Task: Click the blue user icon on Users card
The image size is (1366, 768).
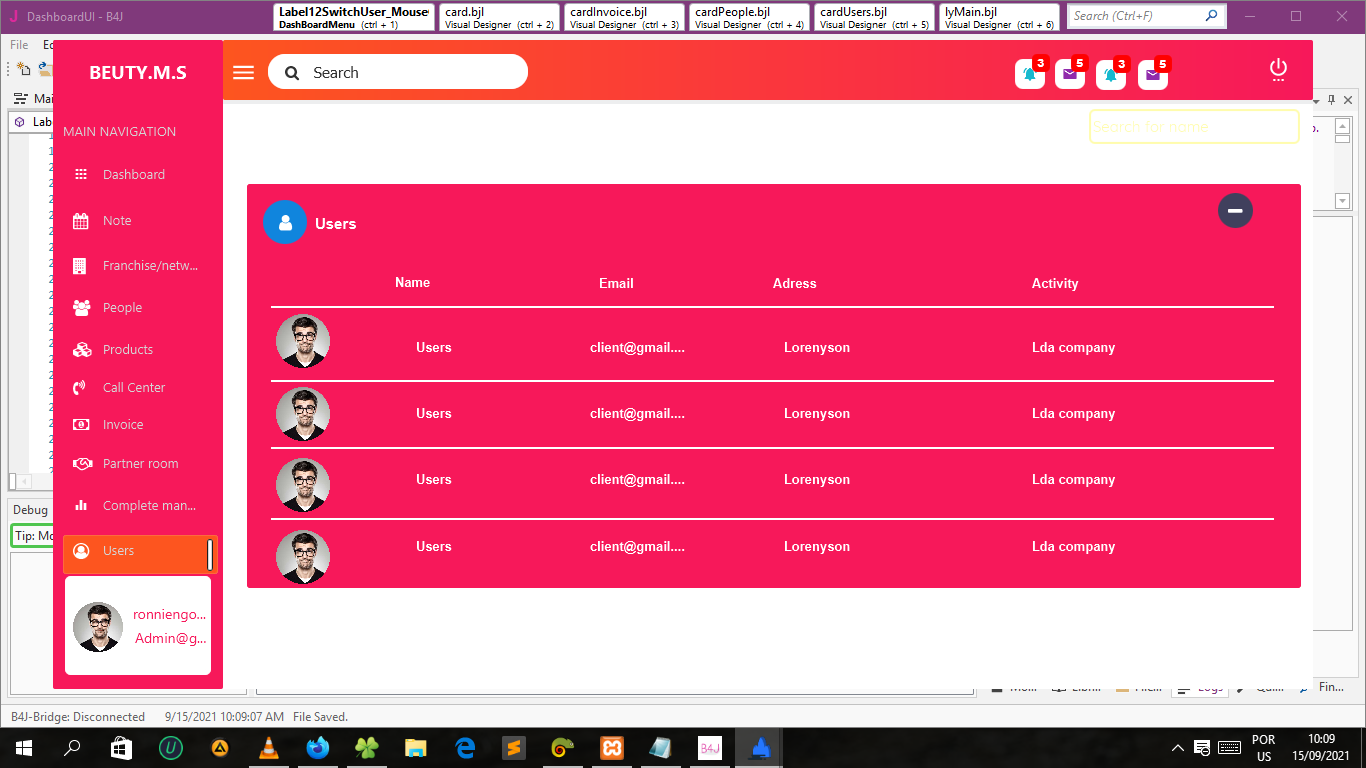Action: pos(285,222)
